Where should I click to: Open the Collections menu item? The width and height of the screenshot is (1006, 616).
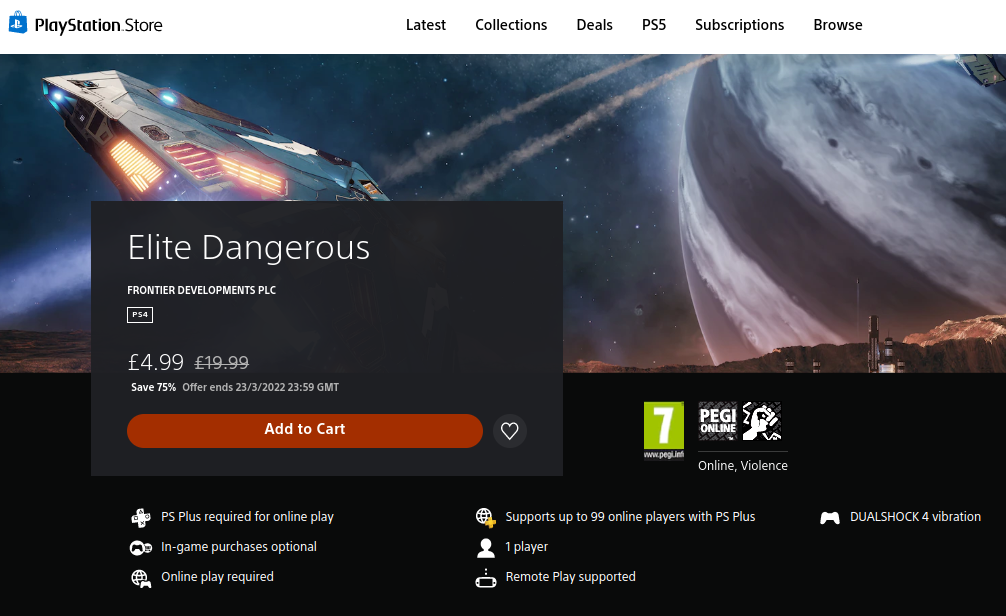511,25
